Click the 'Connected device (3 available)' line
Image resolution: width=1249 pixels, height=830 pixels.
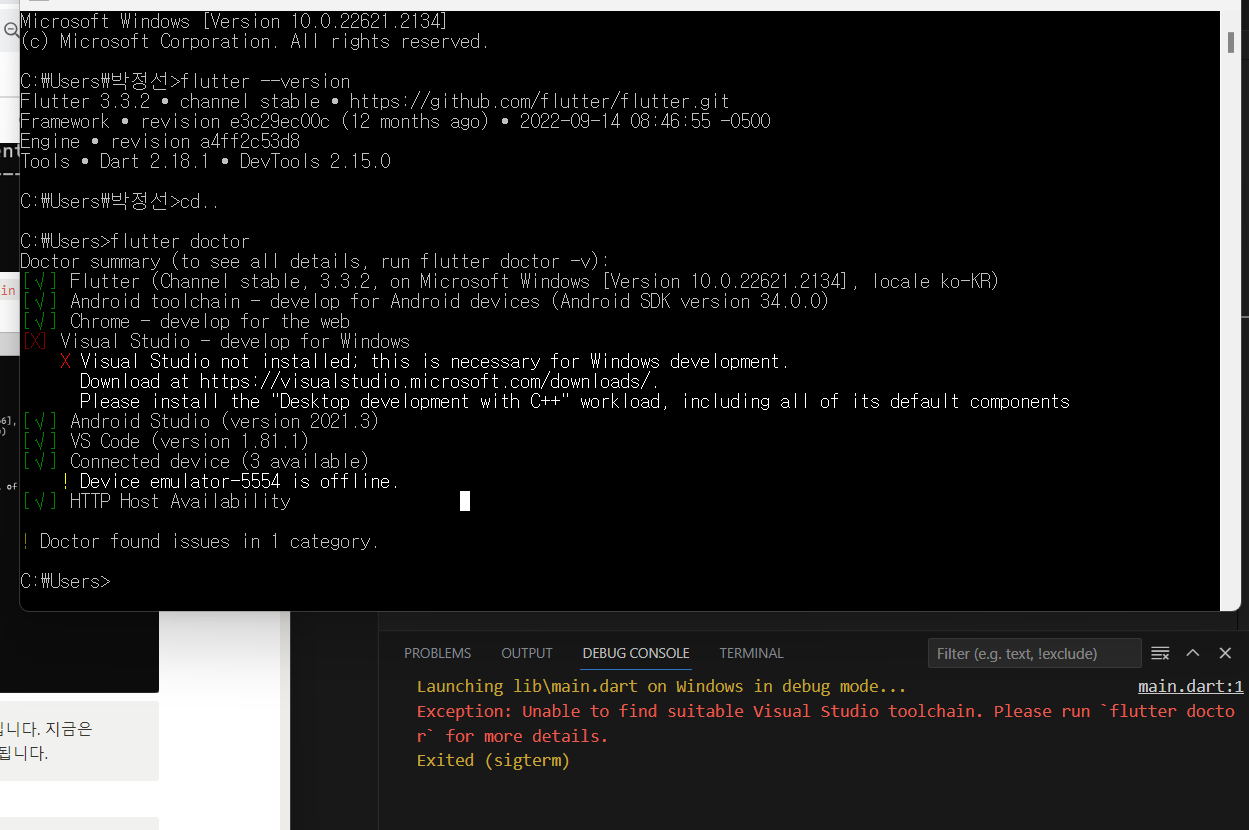(x=195, y=461)
